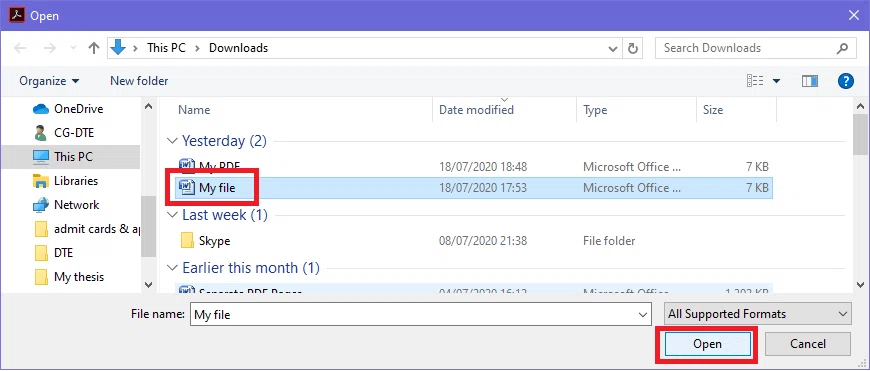This screenshot has width=870, height=371.
Task: Open Network in navigation pane
Action: [x=77, y=205]
